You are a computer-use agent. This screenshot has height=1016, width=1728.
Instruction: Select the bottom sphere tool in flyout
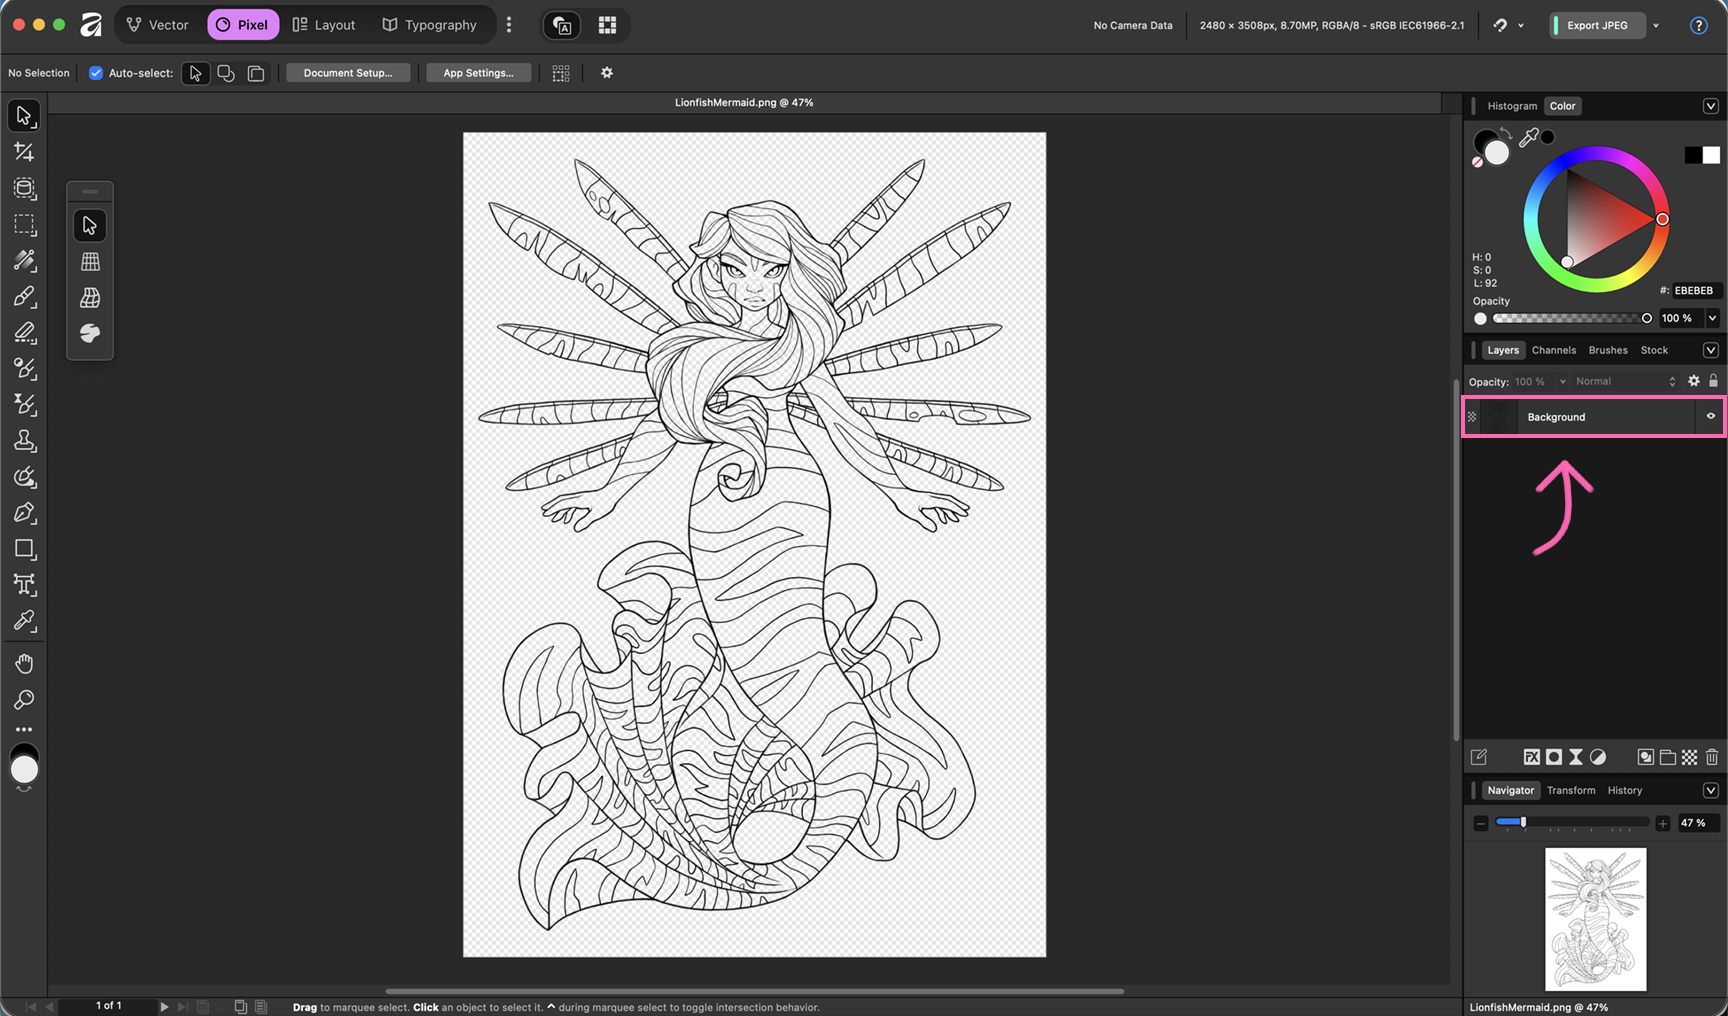90,334
